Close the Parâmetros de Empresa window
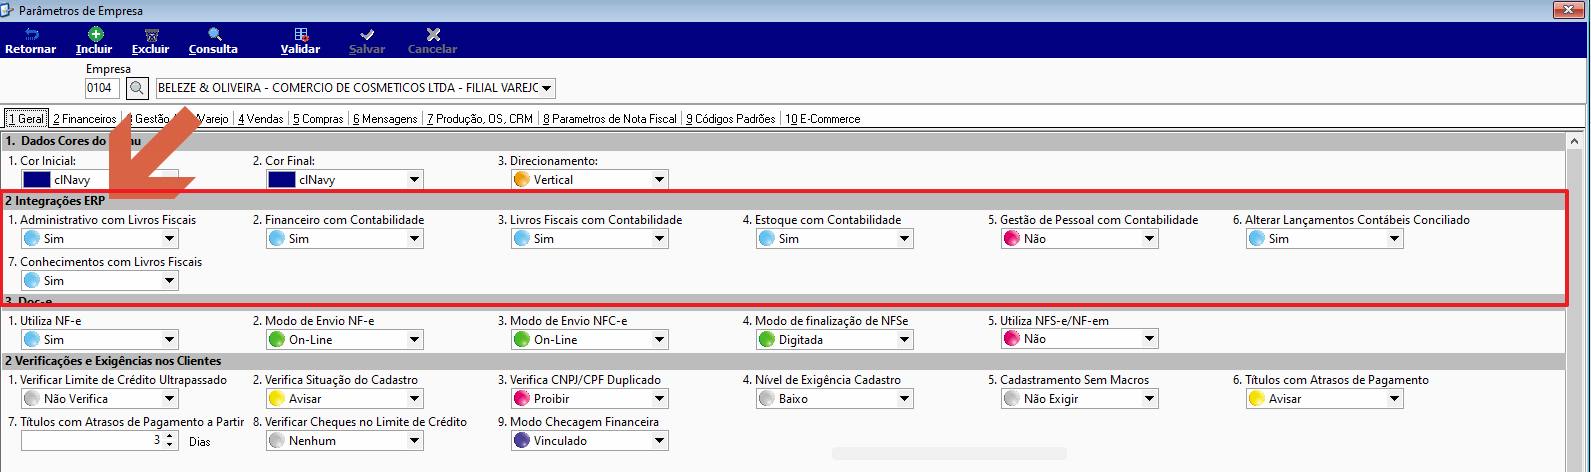Viewport: 1591px width, 472px height. (1568, 11)
